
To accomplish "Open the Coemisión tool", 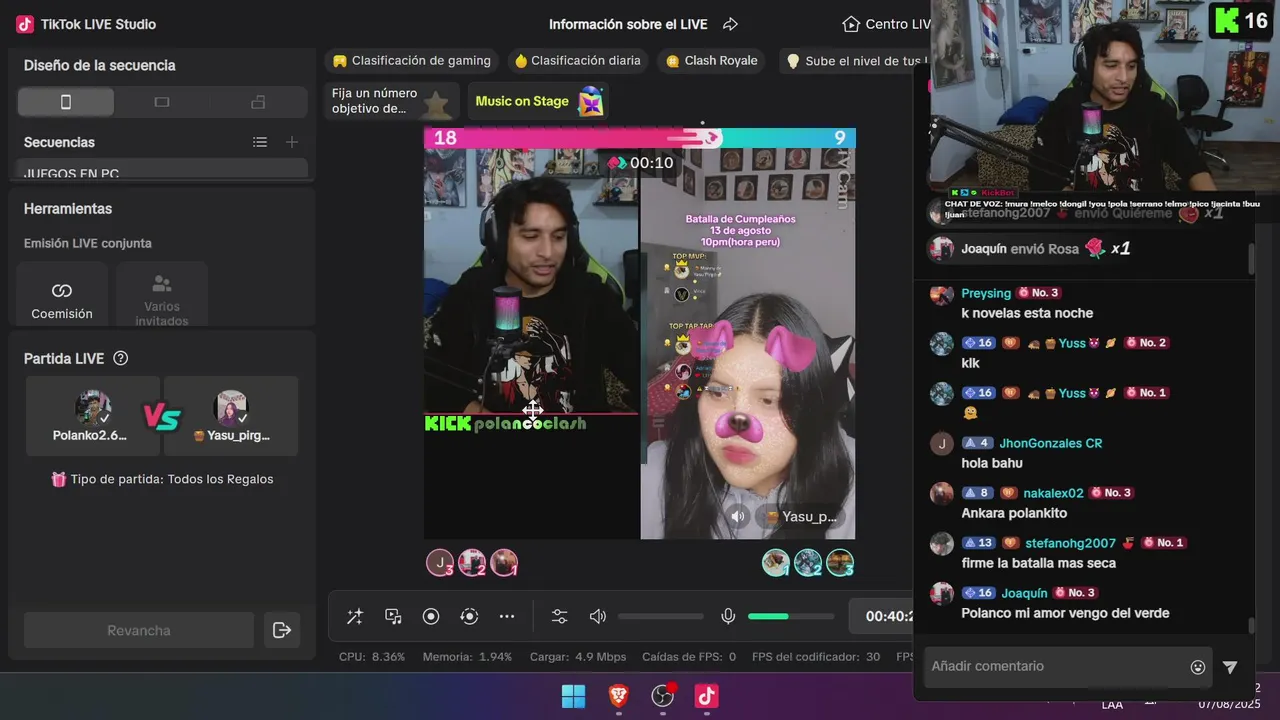I will coord(62,296).
